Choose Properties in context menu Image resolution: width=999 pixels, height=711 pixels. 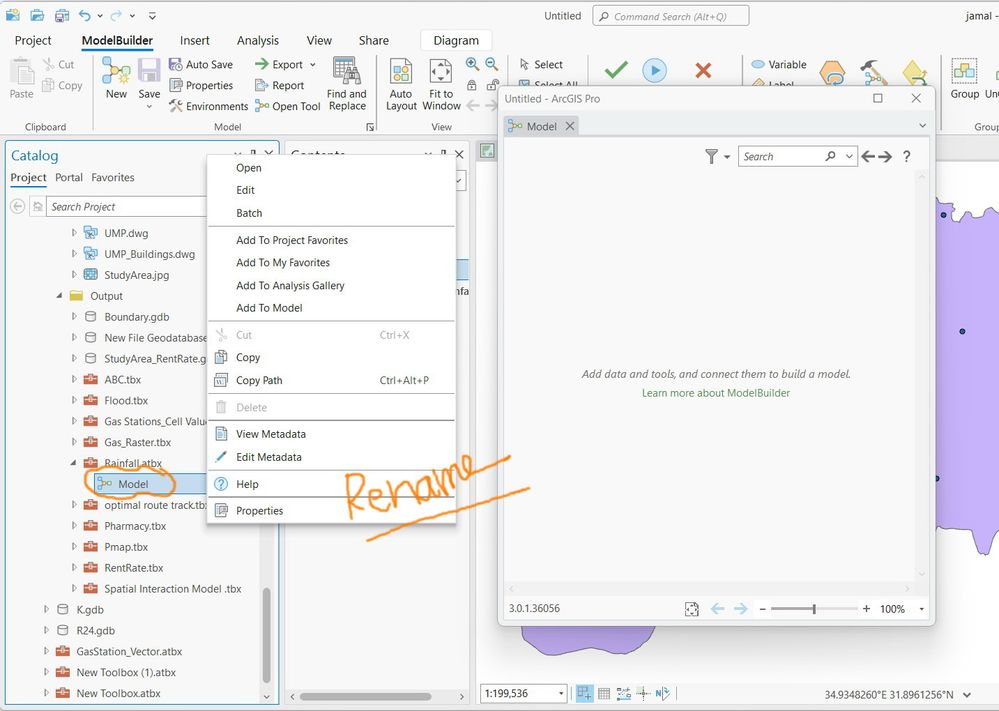coord(331,511)
